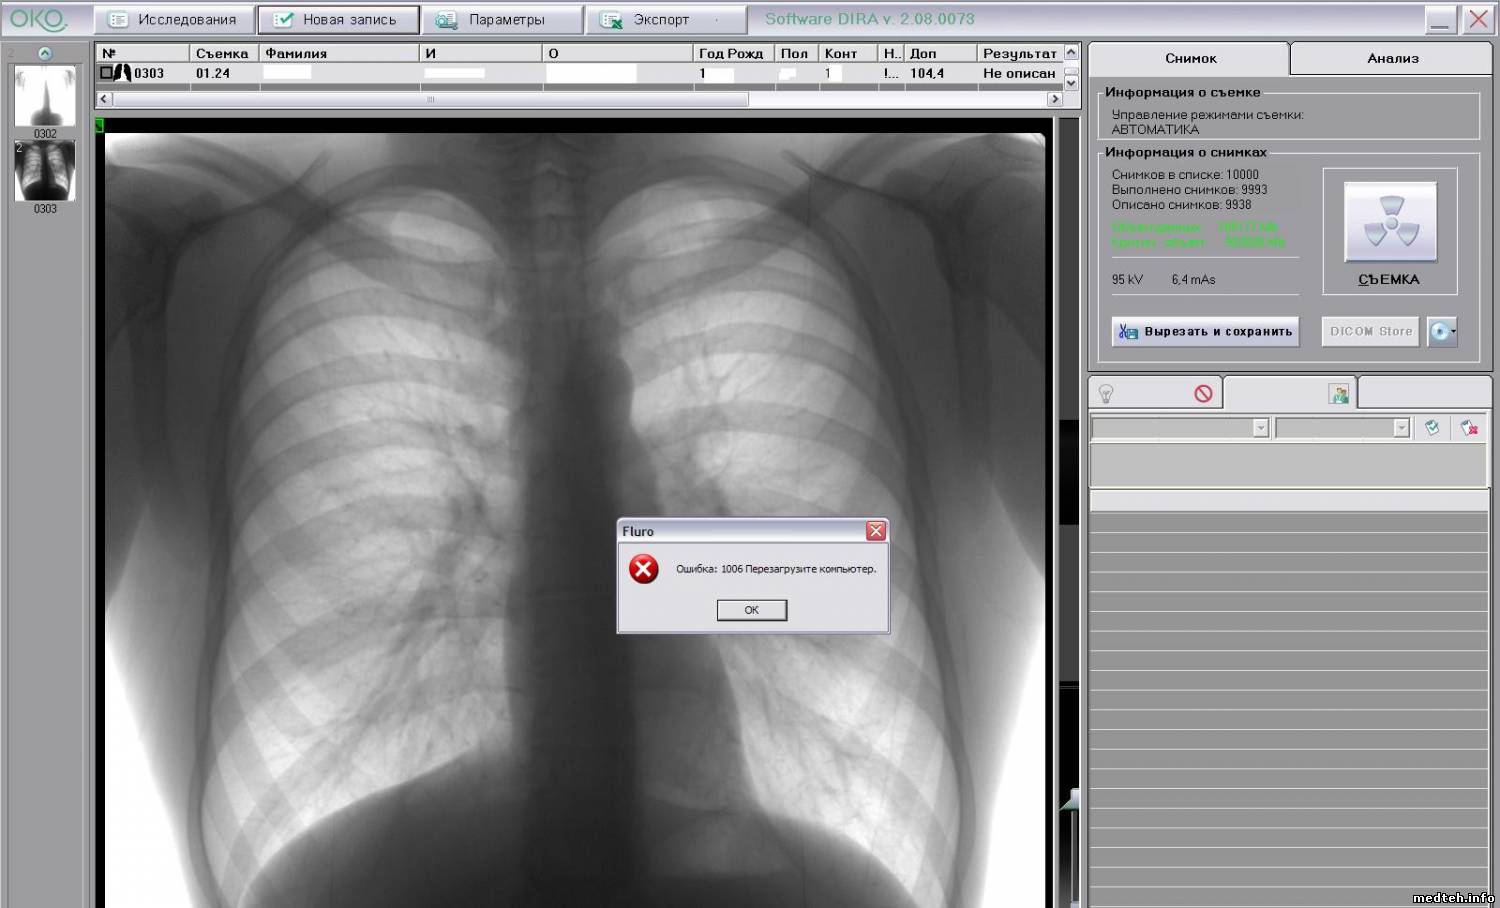The height and width of the screenshot is (908, 1500).
Task: Open the Параметры menu
Action: 503,20
